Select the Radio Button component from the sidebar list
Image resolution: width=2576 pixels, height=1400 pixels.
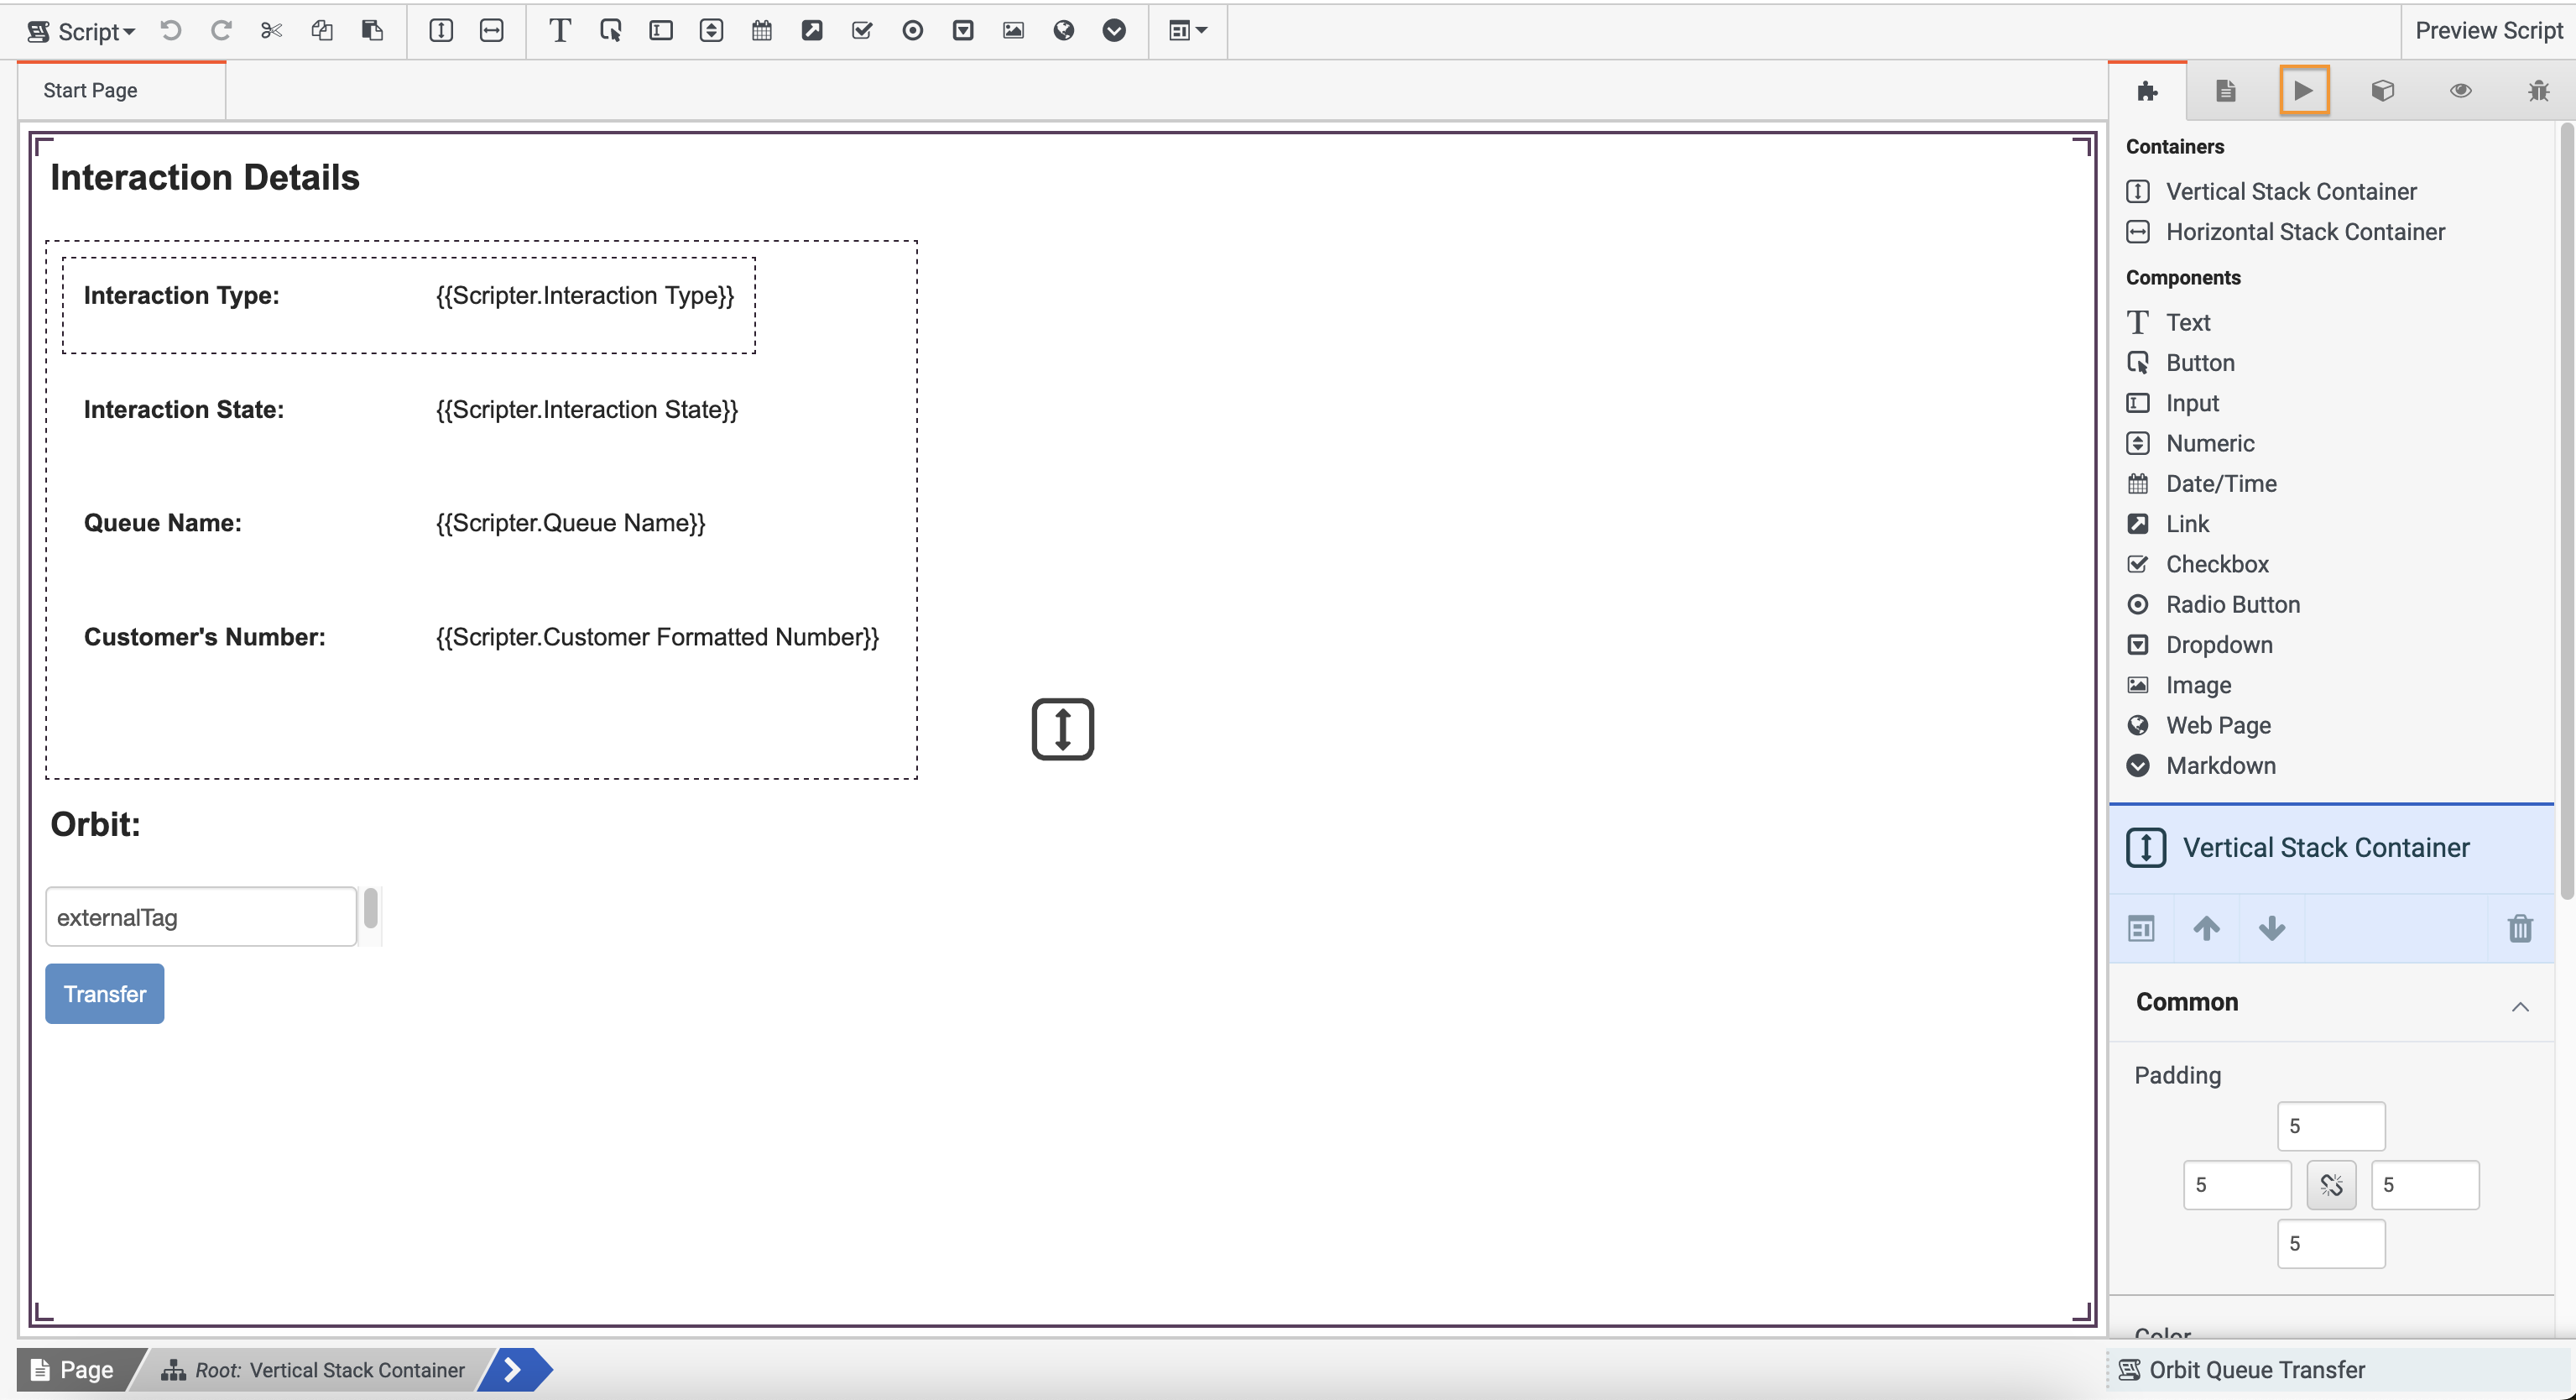pyautogui.click(x=2232, y=604)
